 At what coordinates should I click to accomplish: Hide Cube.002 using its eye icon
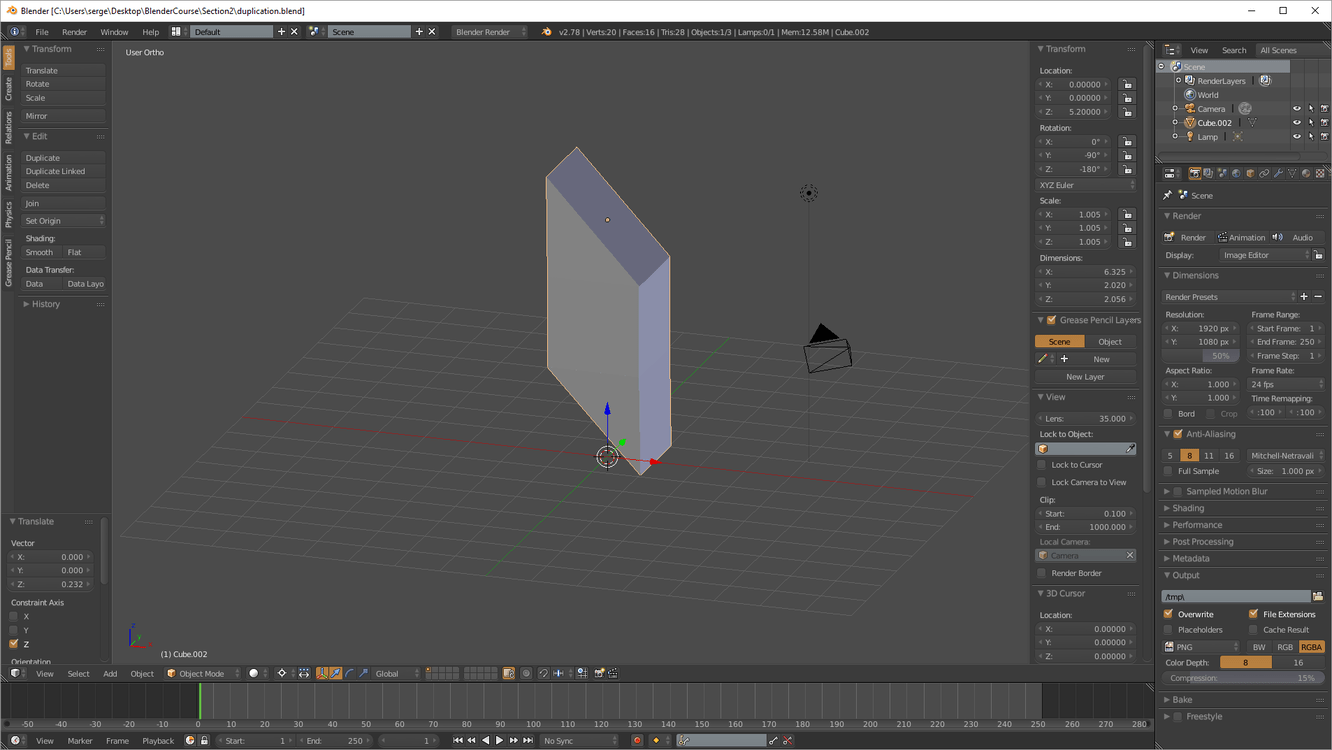[x=1297, y=123]
